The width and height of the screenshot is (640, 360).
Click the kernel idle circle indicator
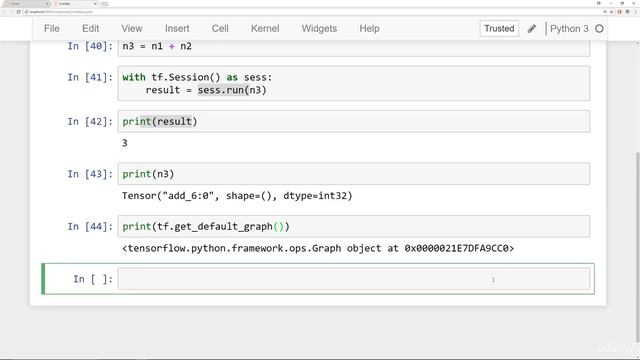[x=599, y=29]
